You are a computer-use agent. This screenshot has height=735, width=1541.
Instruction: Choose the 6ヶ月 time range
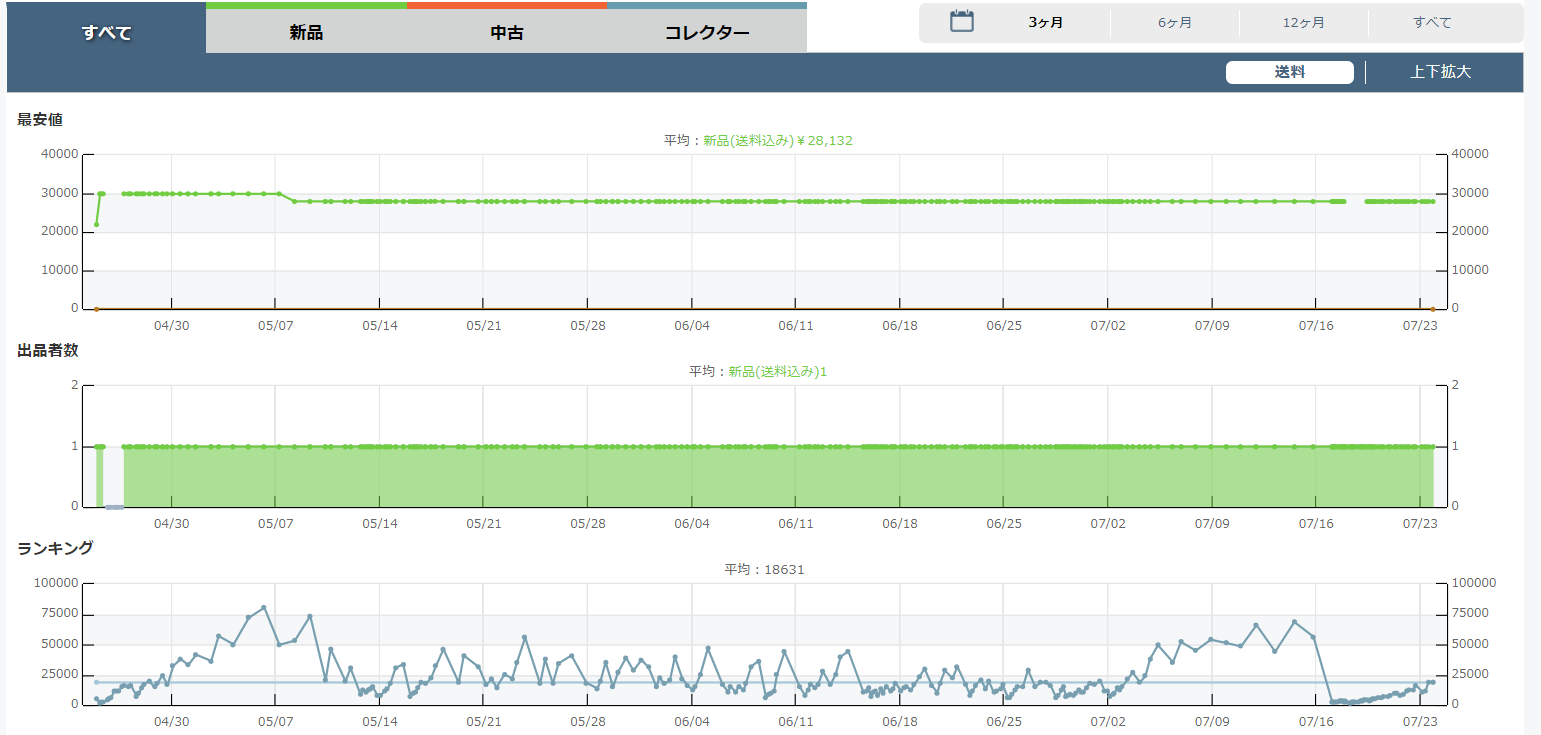click(1174, 22)
